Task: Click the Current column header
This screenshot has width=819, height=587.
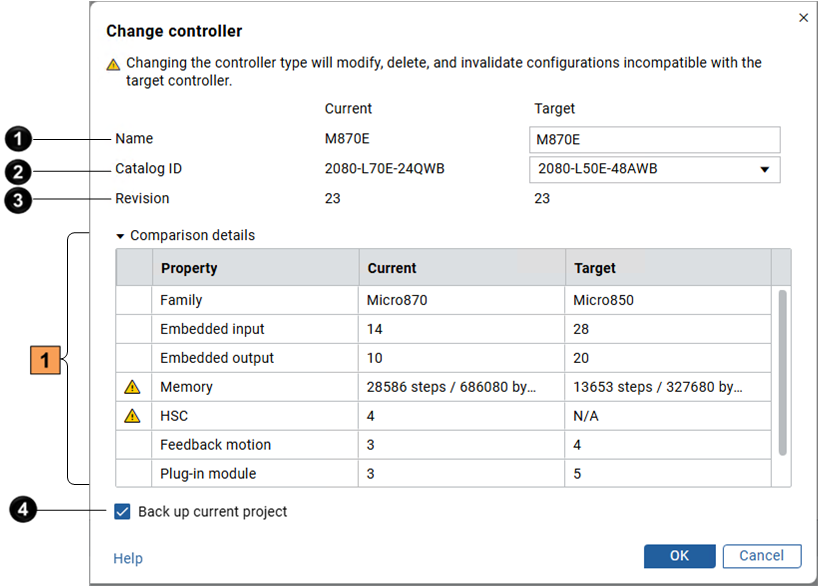Action: coord(460,268)
